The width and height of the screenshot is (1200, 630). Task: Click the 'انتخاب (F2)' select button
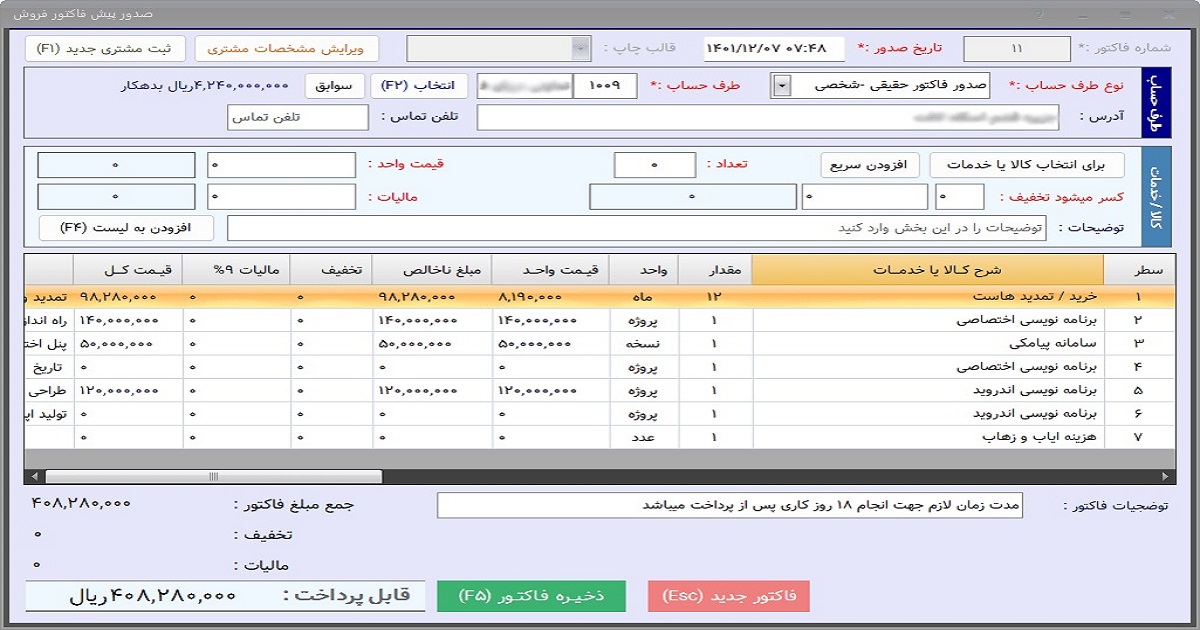[x=419, y=86]
